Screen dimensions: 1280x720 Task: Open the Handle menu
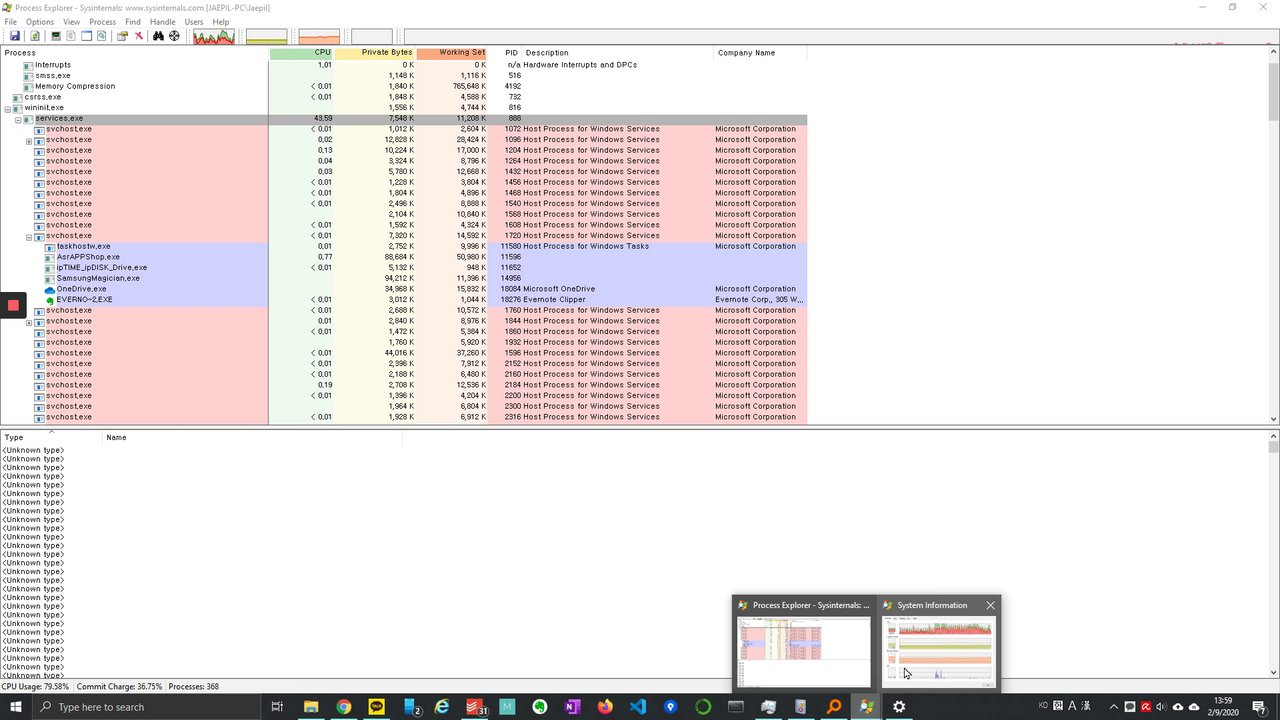tap(162, 22)
